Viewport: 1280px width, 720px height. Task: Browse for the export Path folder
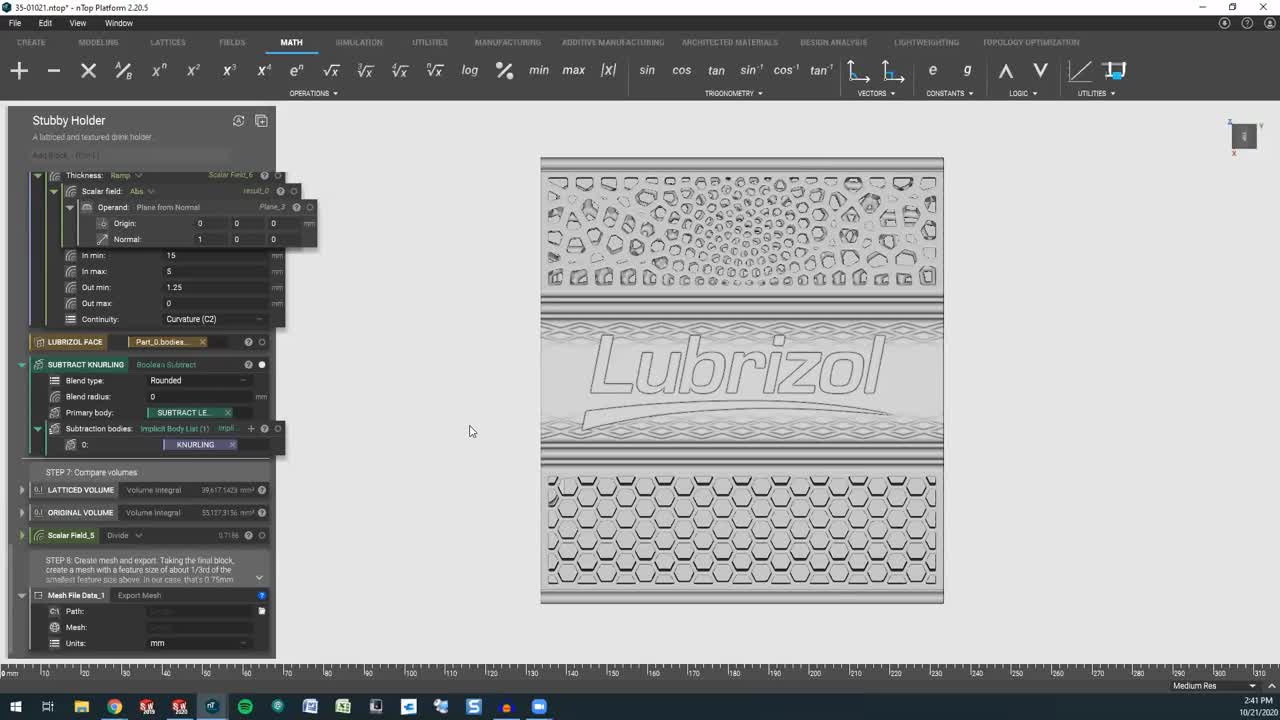(x=262, y=611)
